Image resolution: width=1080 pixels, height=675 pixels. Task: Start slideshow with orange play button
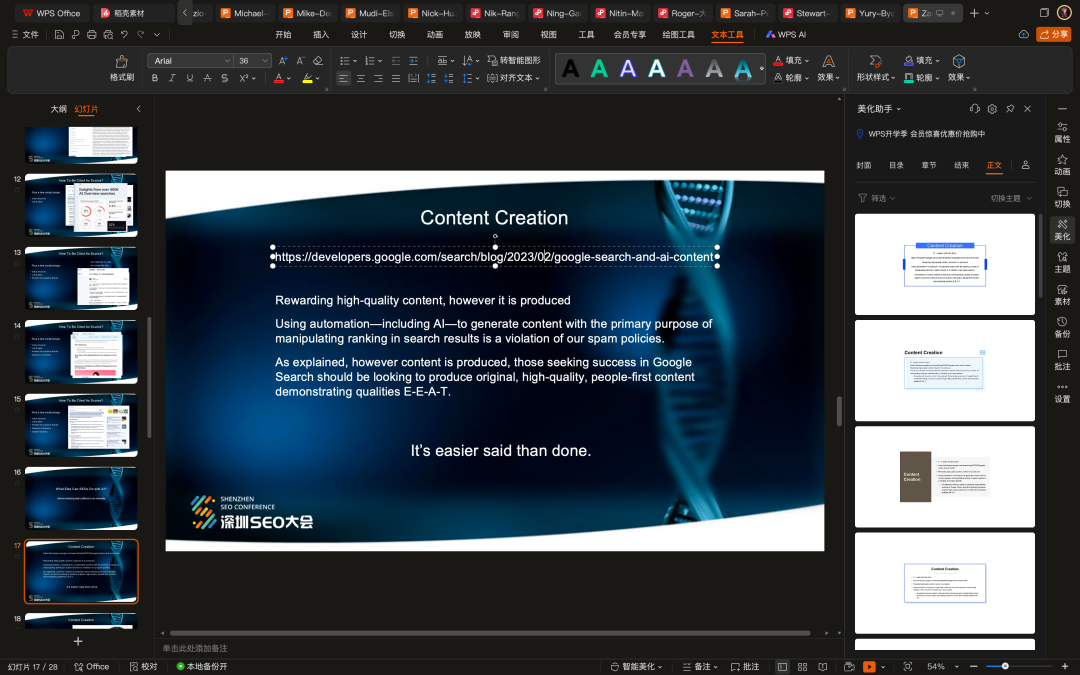(x=869, y=667)
